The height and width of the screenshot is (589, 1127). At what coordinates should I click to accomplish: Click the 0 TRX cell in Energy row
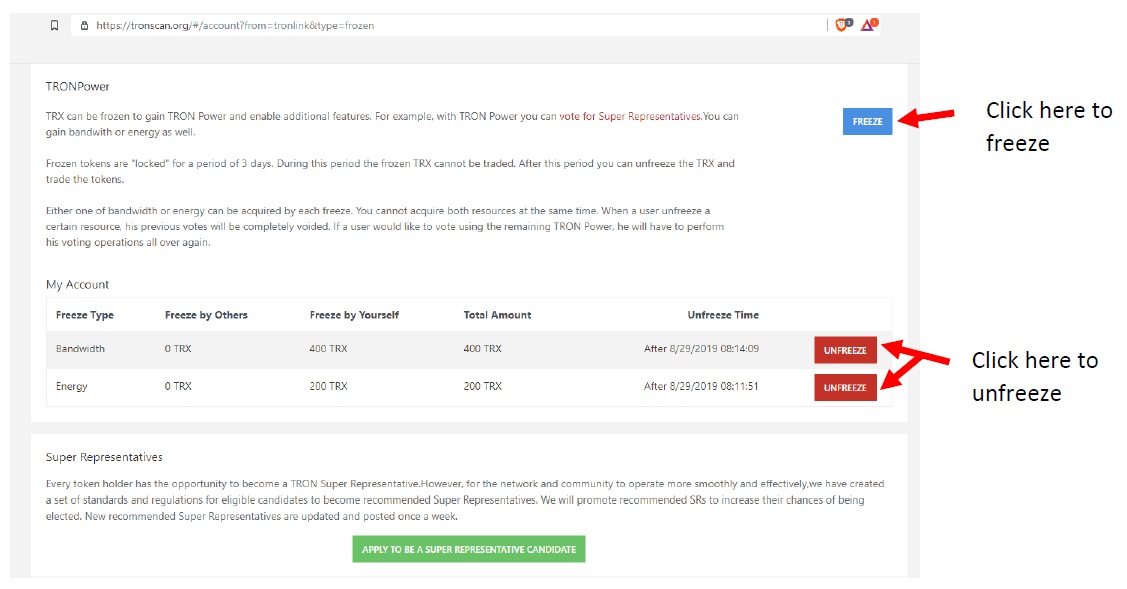coord(178,386)
